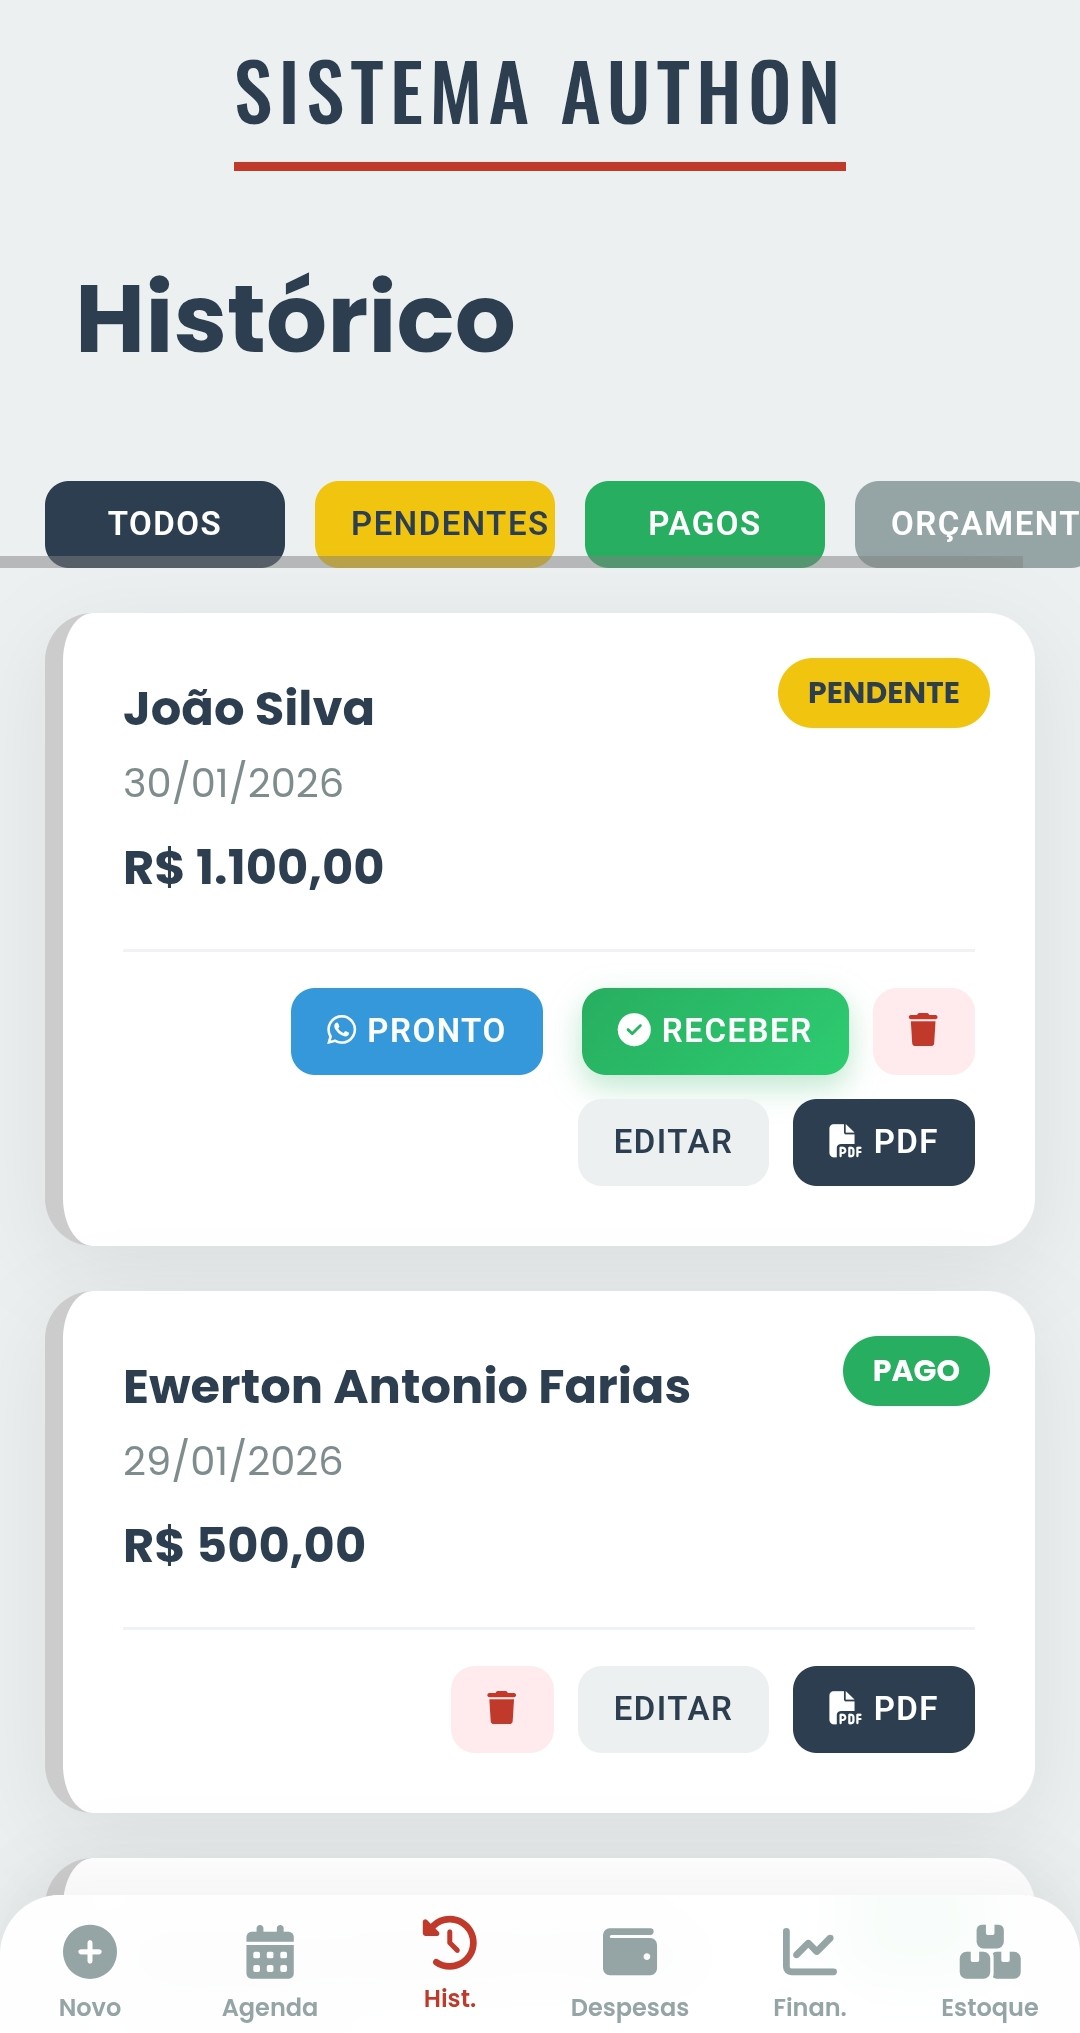Send PRONTO WhatsApp message to João Silva
This screenshot has height=2033, width=1080.
click(417, 1031)
